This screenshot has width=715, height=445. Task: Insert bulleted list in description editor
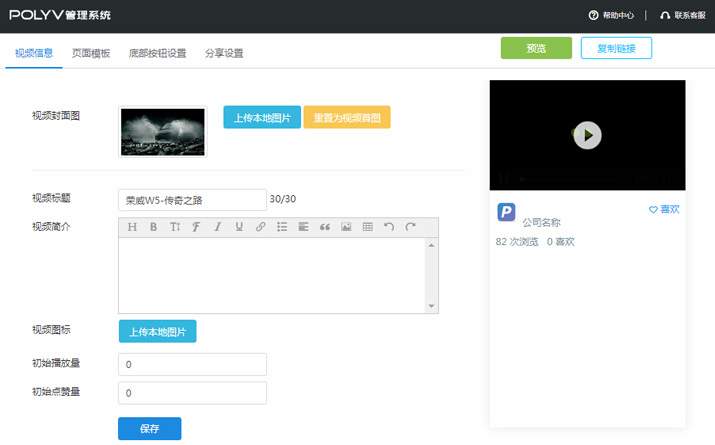pyautogui.click(x=282, y=227)
